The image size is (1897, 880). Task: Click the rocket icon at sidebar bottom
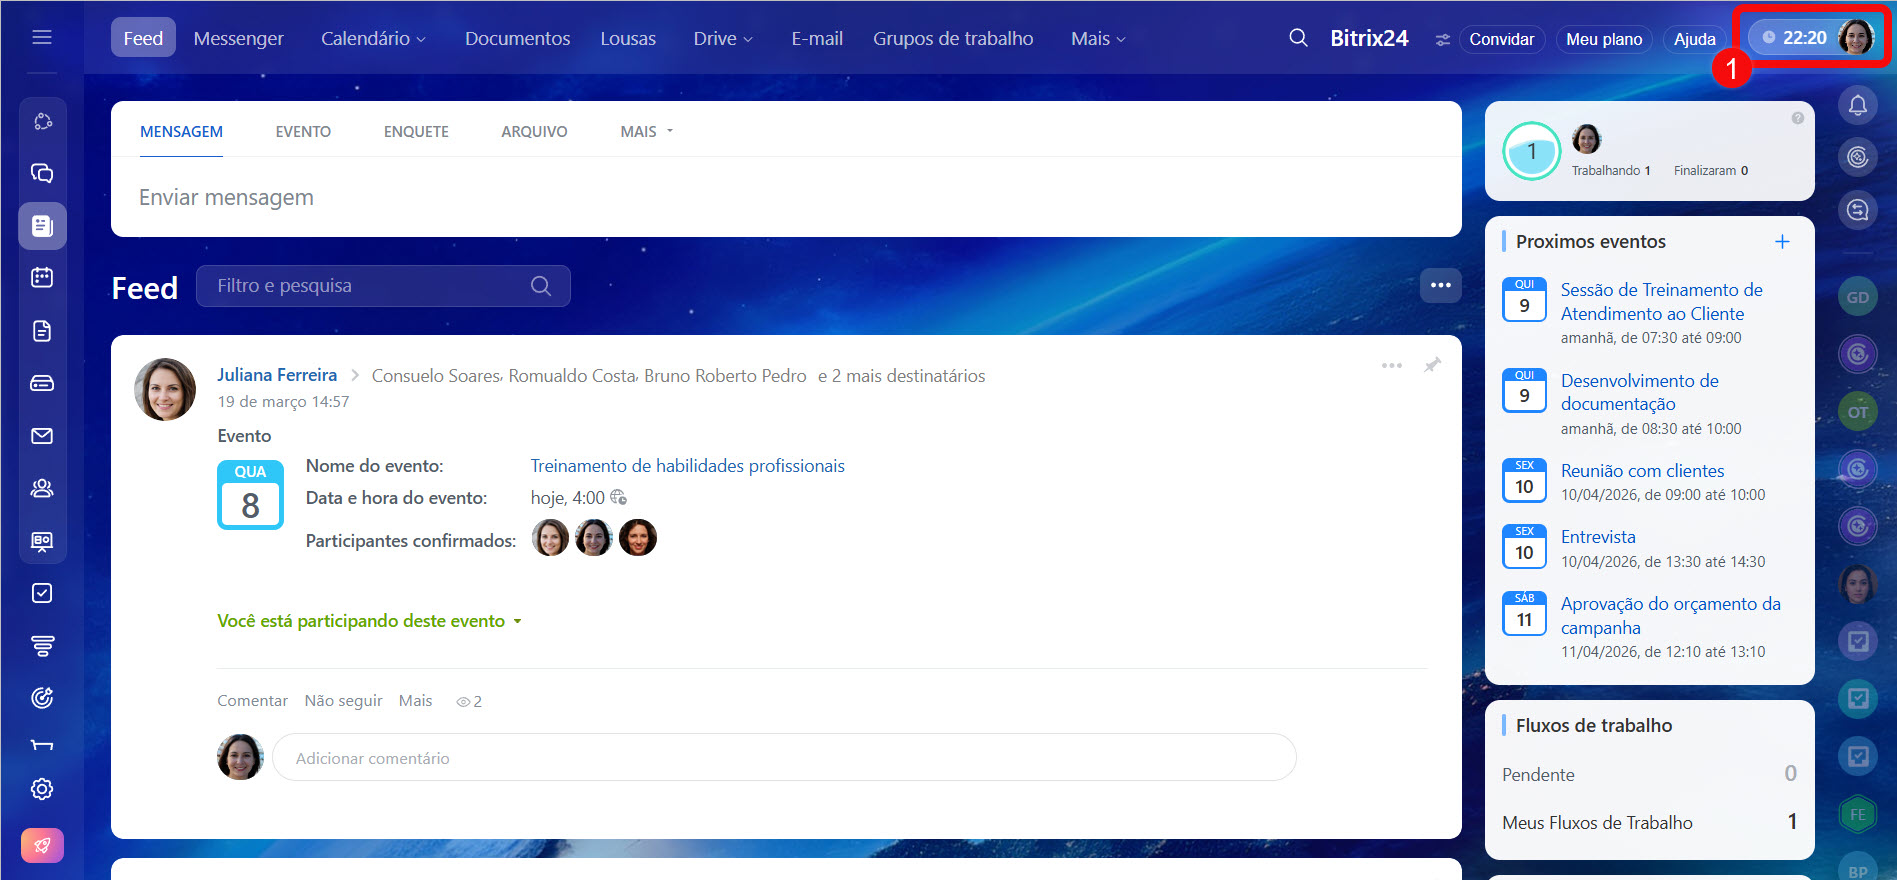coord(42,845)
